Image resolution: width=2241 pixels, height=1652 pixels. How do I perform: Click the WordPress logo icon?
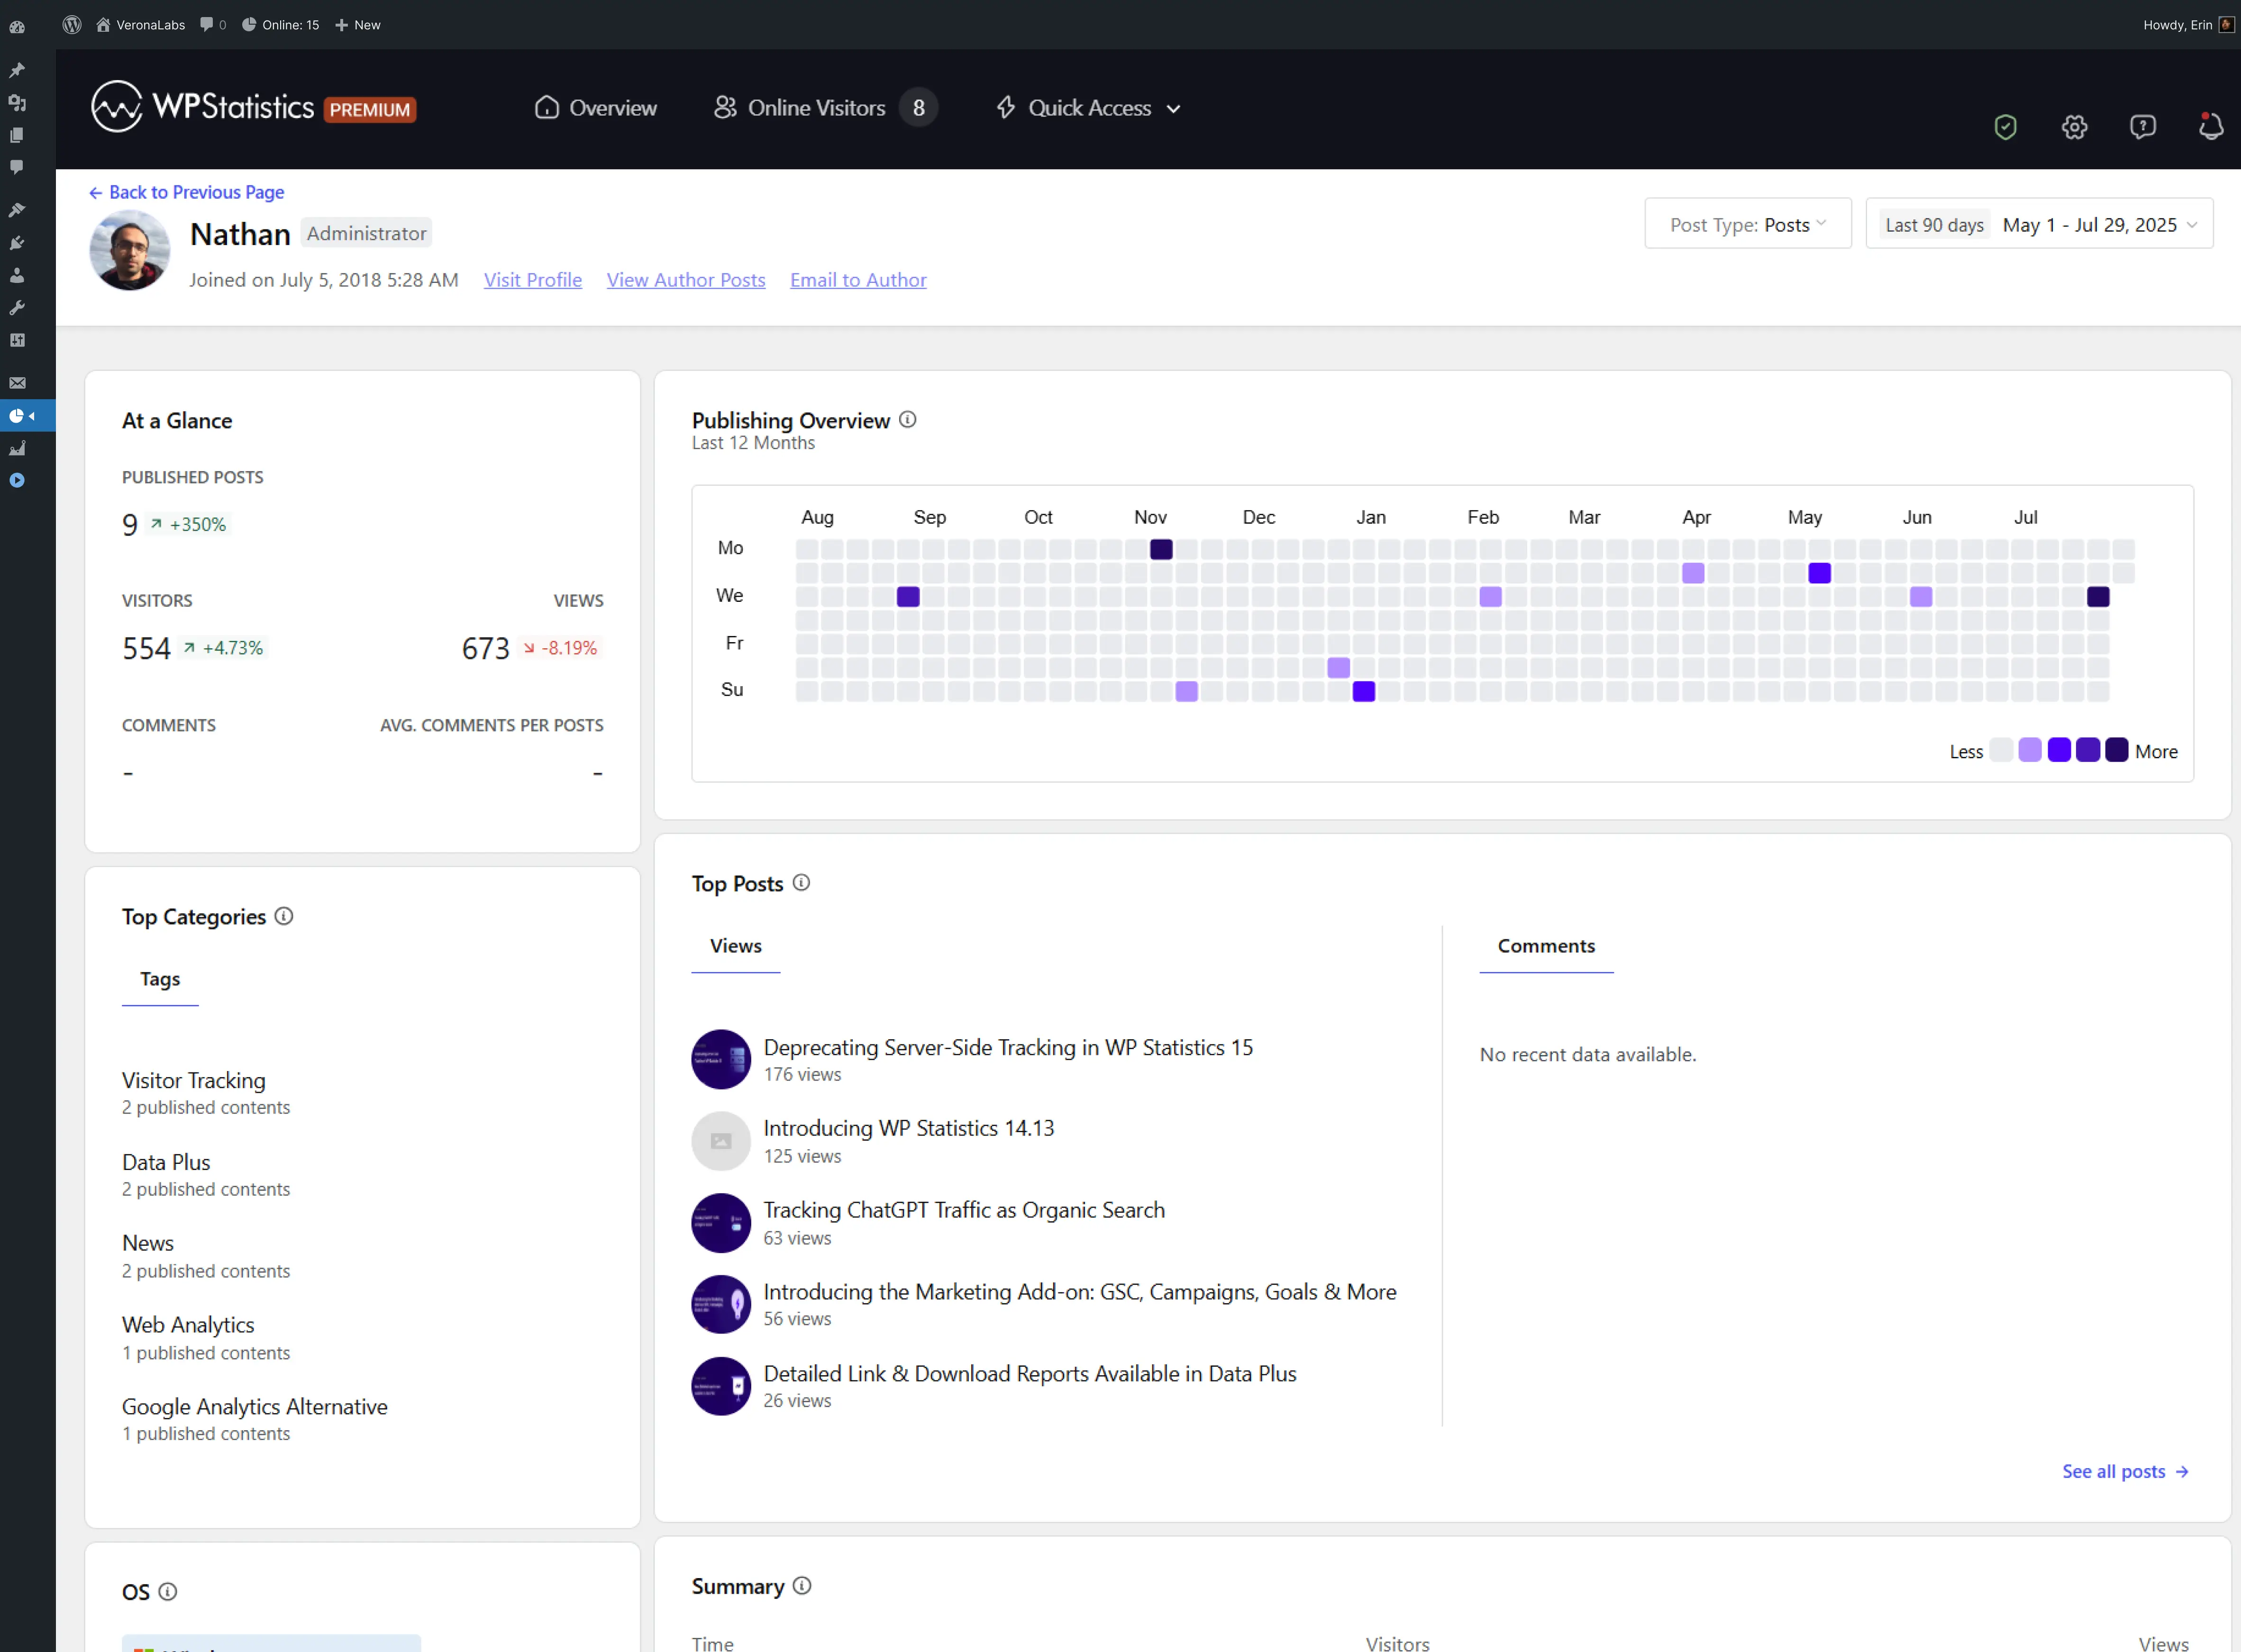point(72,24)
